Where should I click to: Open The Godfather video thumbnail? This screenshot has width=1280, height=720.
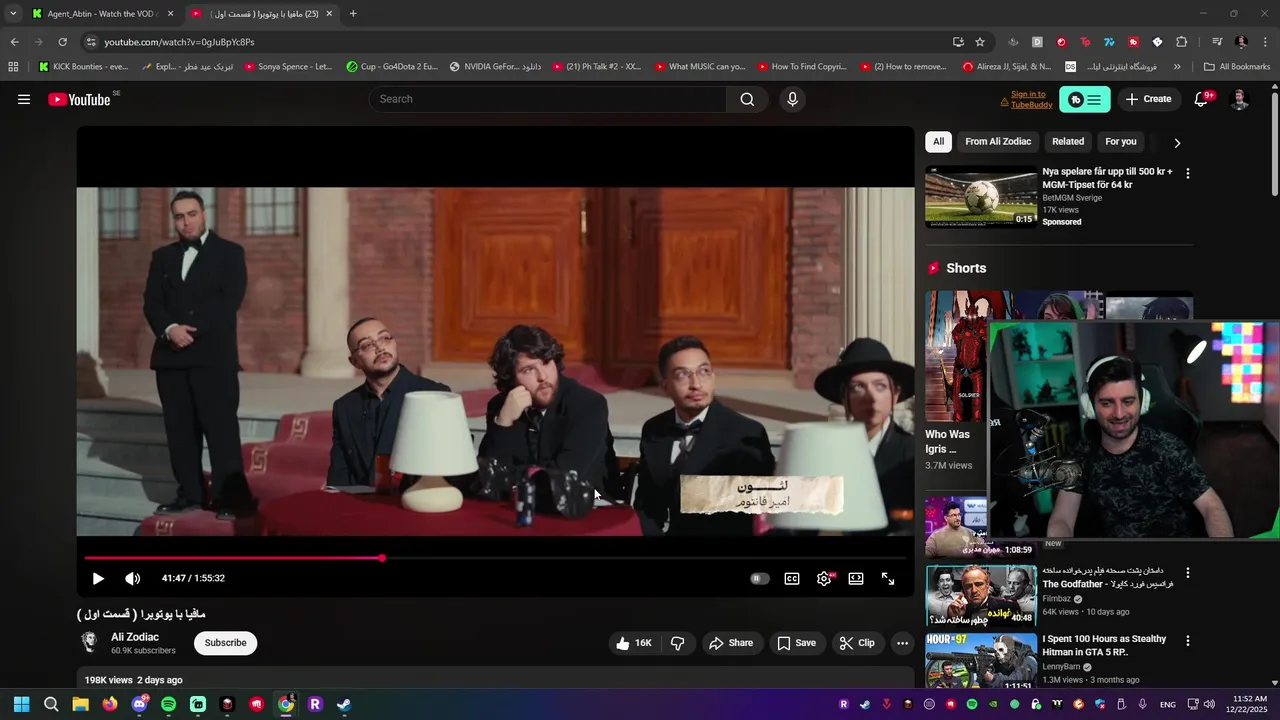[981, 596]
